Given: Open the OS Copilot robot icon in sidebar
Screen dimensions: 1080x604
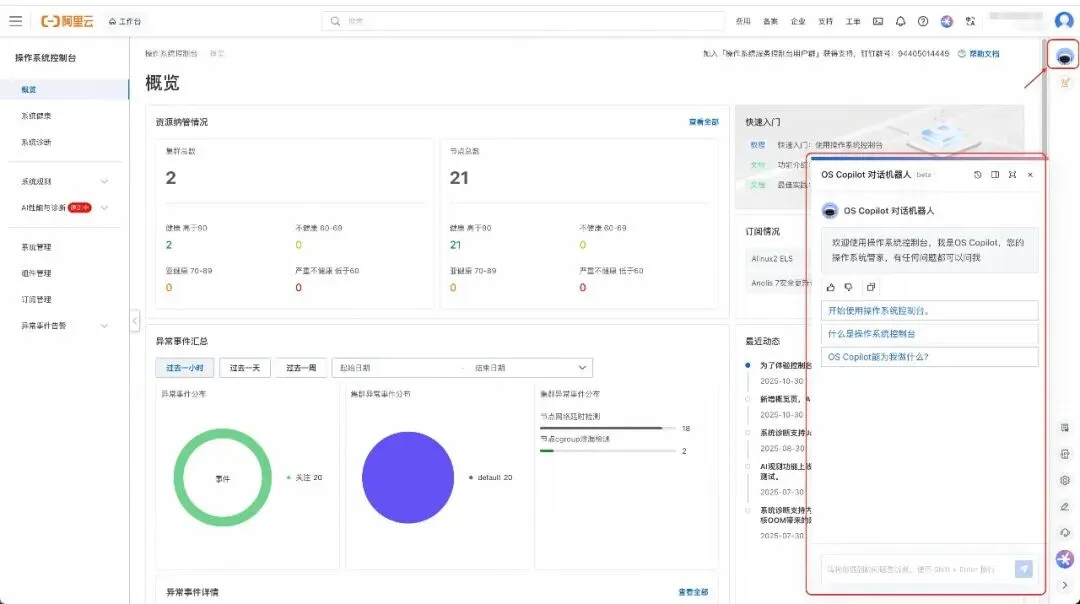Looking at the screenshot, I should click(x=1064, y=56).
